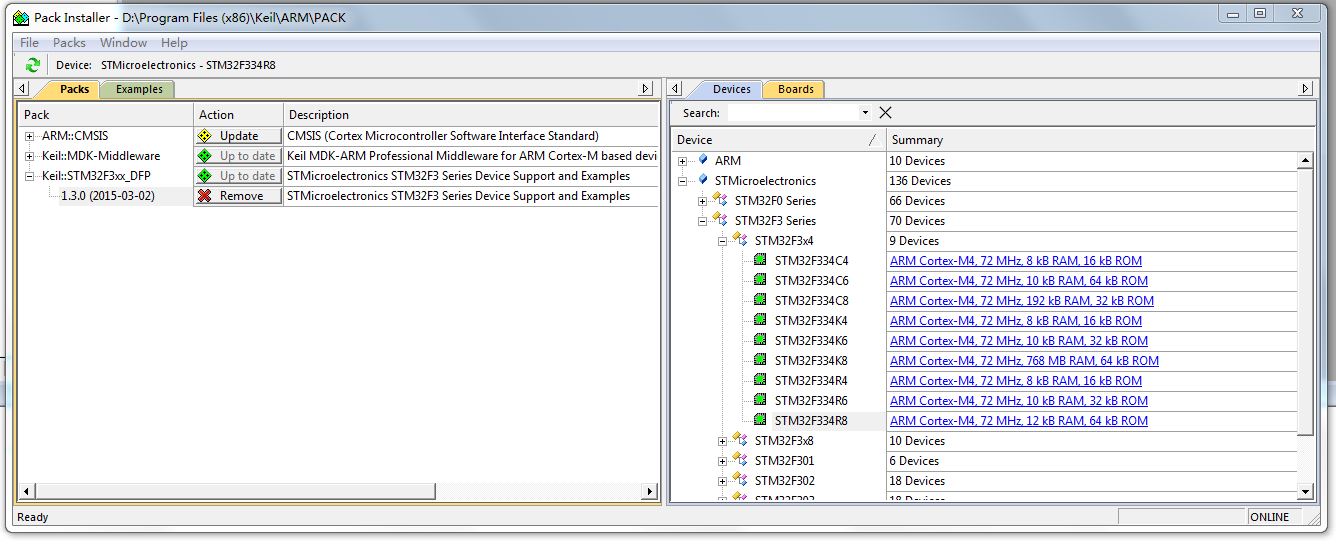
Task: Expand the STM32F3x8 node
Action: click(x=723, y=441)
